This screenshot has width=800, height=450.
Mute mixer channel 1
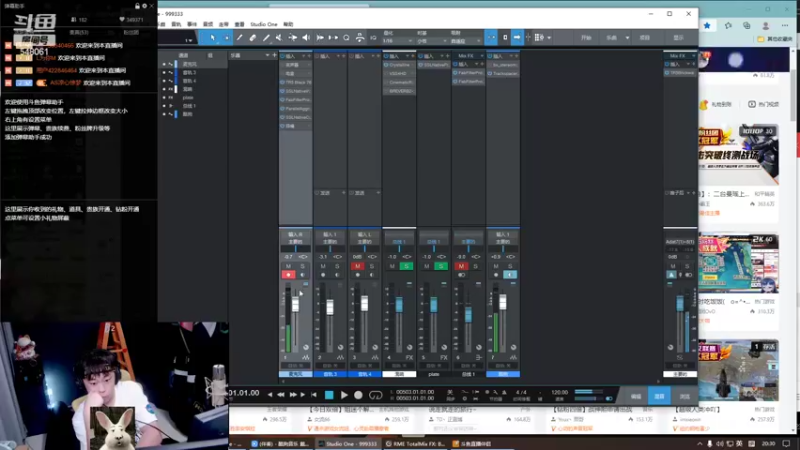288,266
